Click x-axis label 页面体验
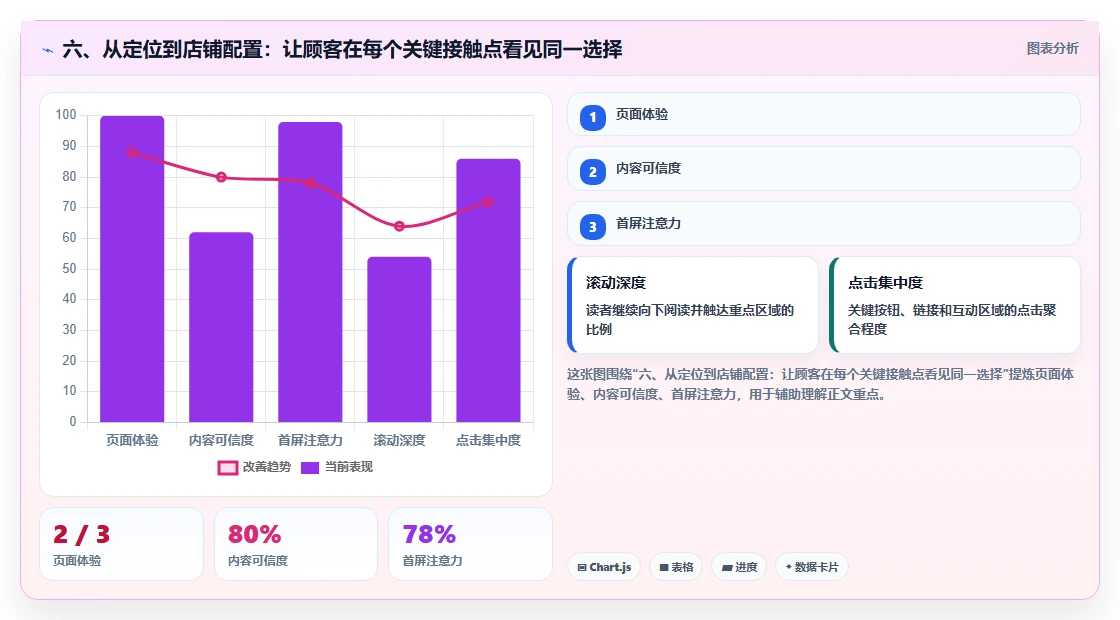 pos(132,440)
